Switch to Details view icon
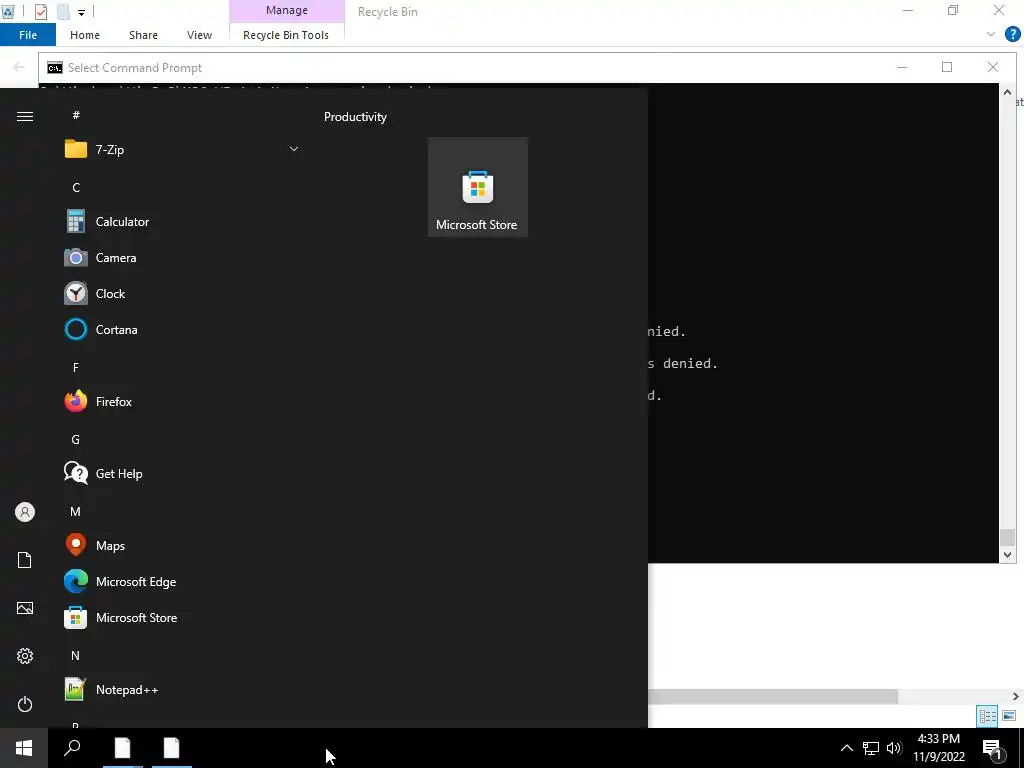Viewport: 1024px width, 768px height. click(x=987, y=716)
